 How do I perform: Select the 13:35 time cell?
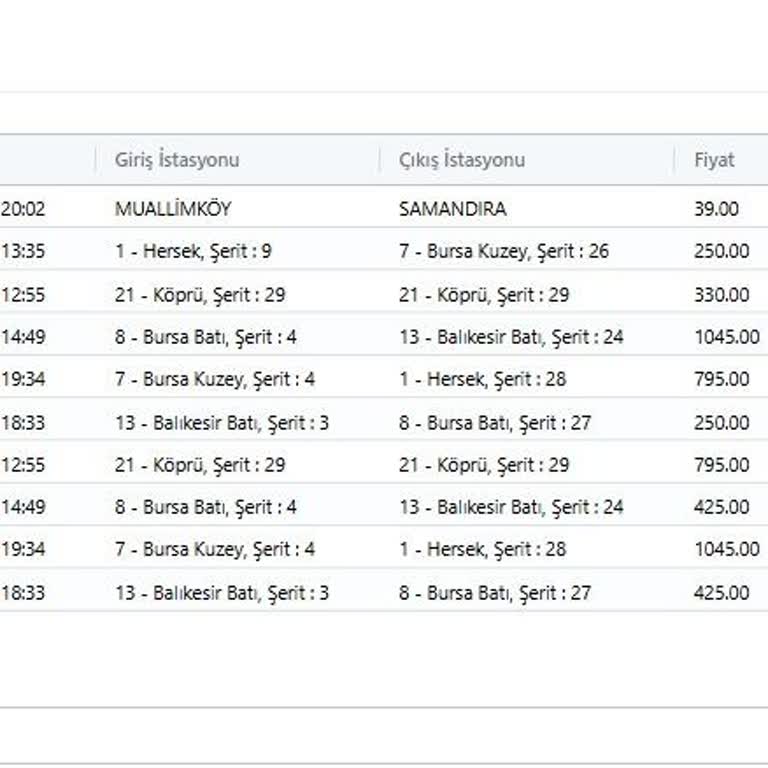[23, 252]
